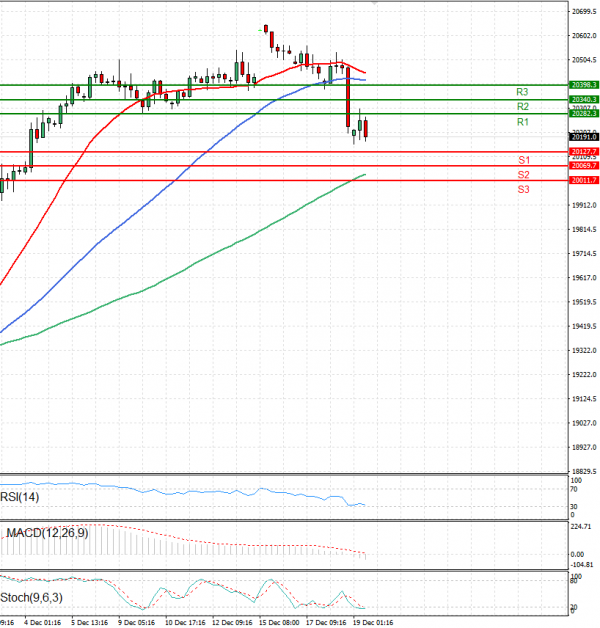
Task: Click the RSI(14) indicator label
Action: [x=20, y=497]
